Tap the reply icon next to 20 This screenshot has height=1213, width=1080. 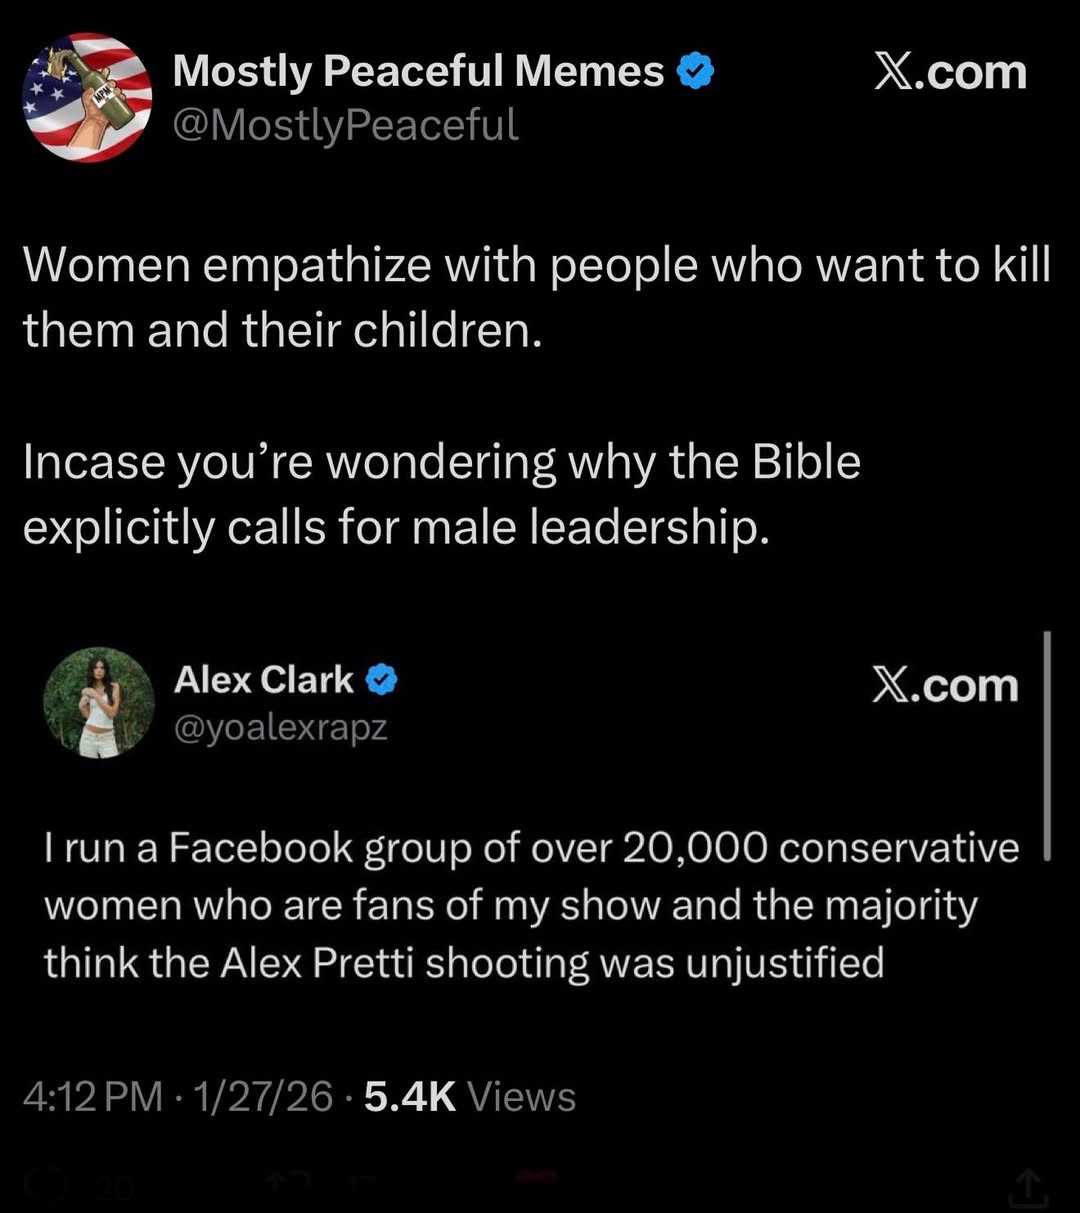pyautogui.click(x=45, y=1186)
